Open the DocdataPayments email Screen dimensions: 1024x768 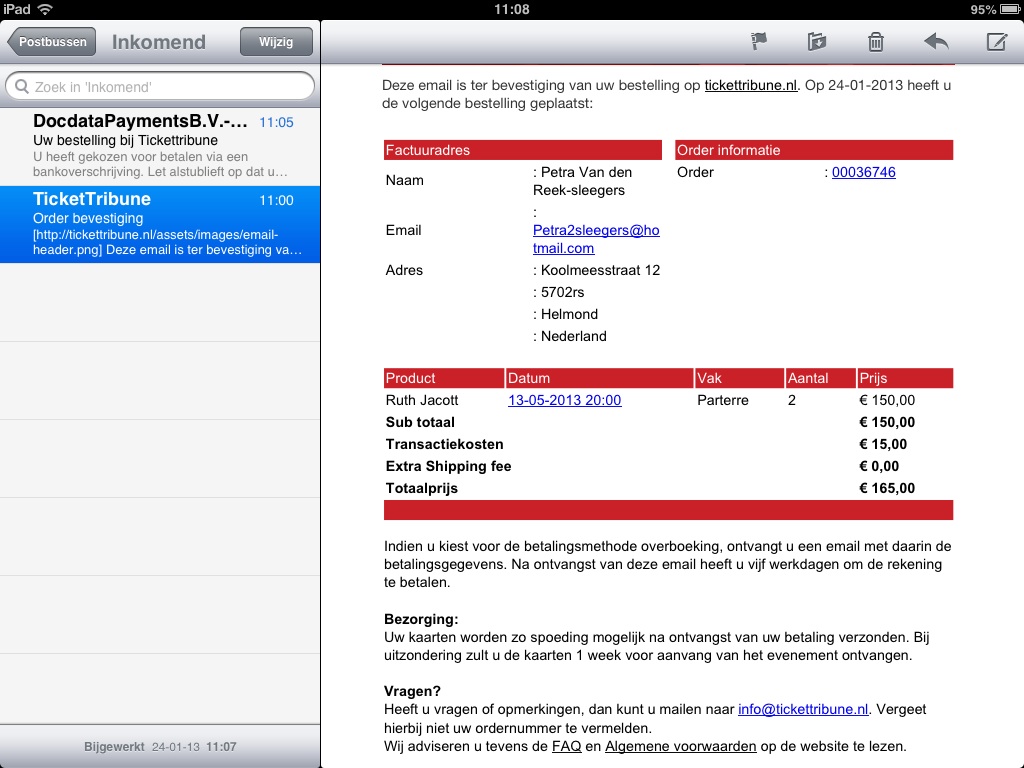point(160,147)
